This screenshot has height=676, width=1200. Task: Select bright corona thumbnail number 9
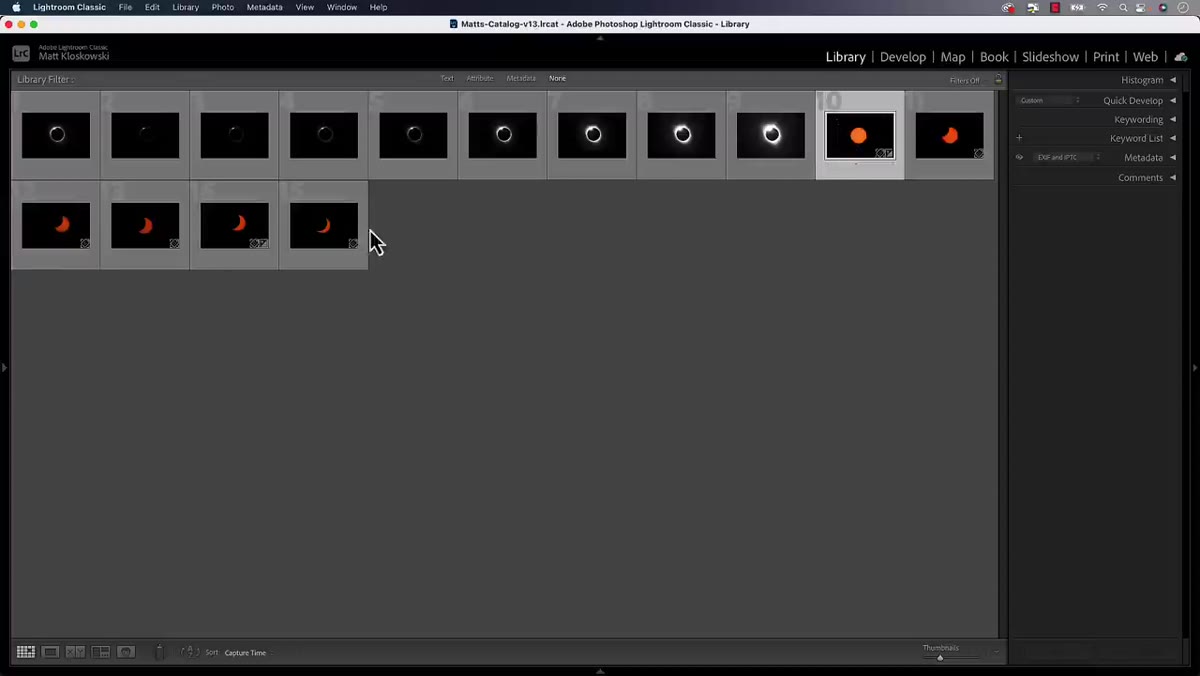771,135
